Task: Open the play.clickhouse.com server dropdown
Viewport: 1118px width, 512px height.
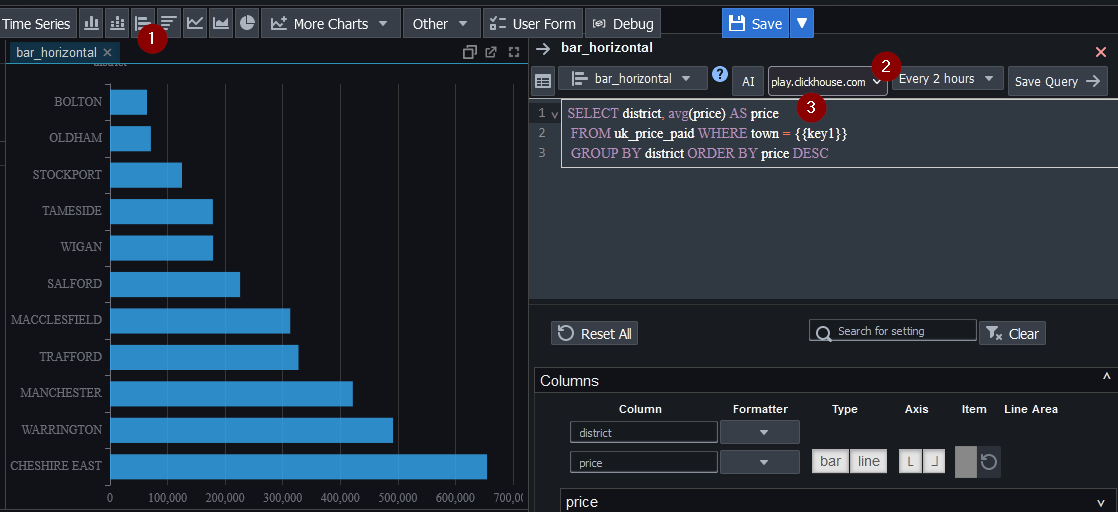Action: tap(827, 81)
